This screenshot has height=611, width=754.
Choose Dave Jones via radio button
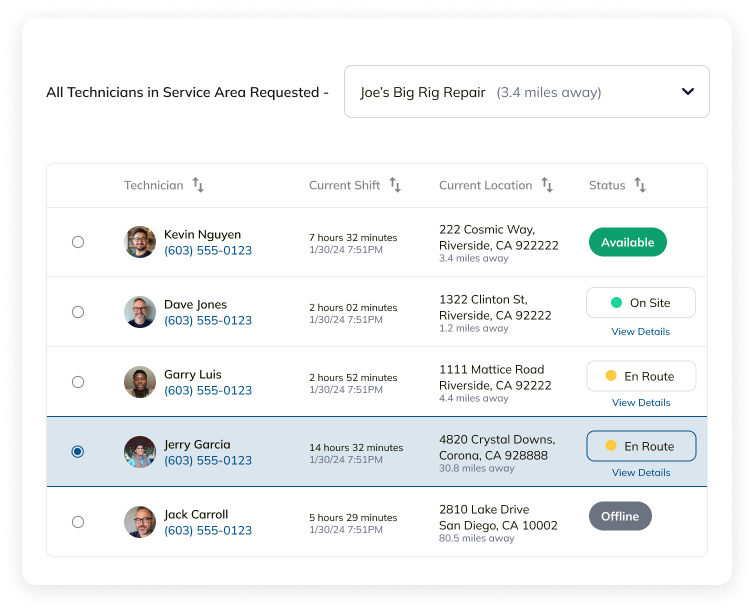(78, 312)
